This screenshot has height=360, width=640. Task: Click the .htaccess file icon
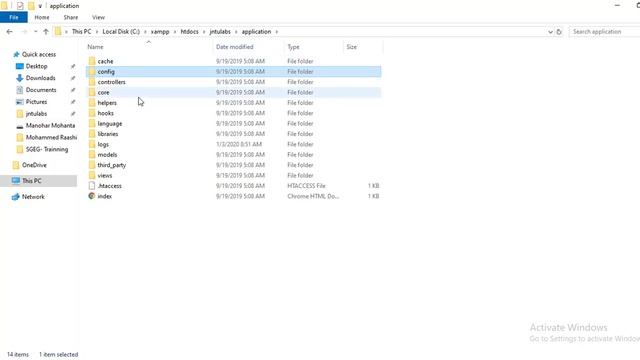(x=92, y=186)
